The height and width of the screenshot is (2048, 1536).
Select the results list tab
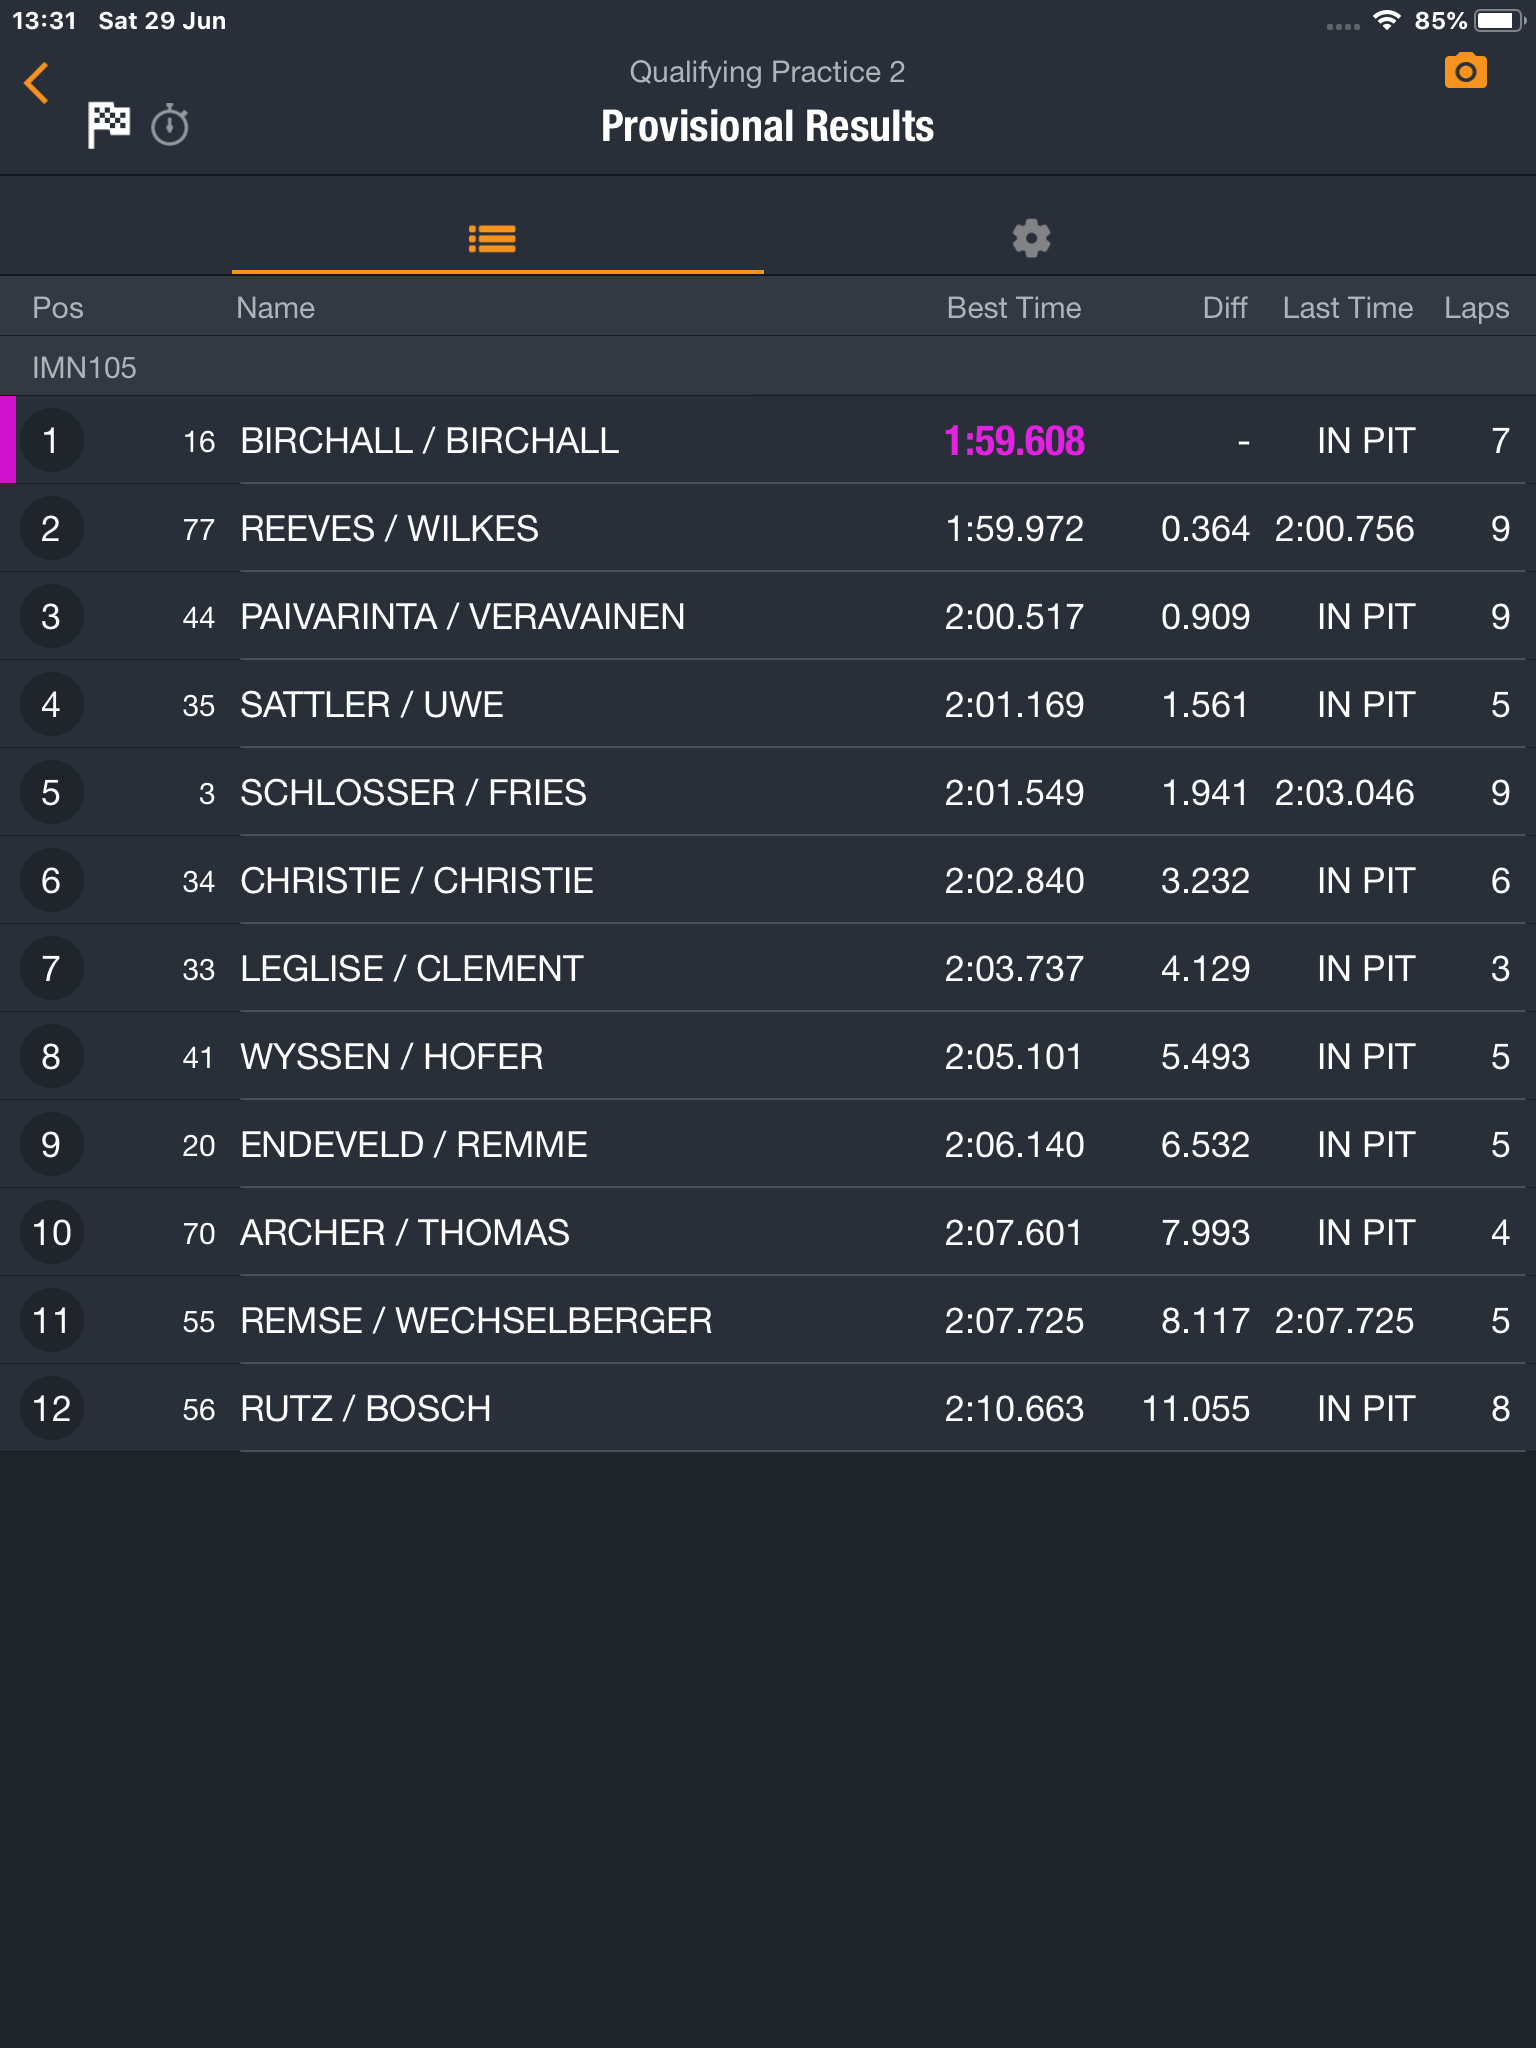click(492, 238)
